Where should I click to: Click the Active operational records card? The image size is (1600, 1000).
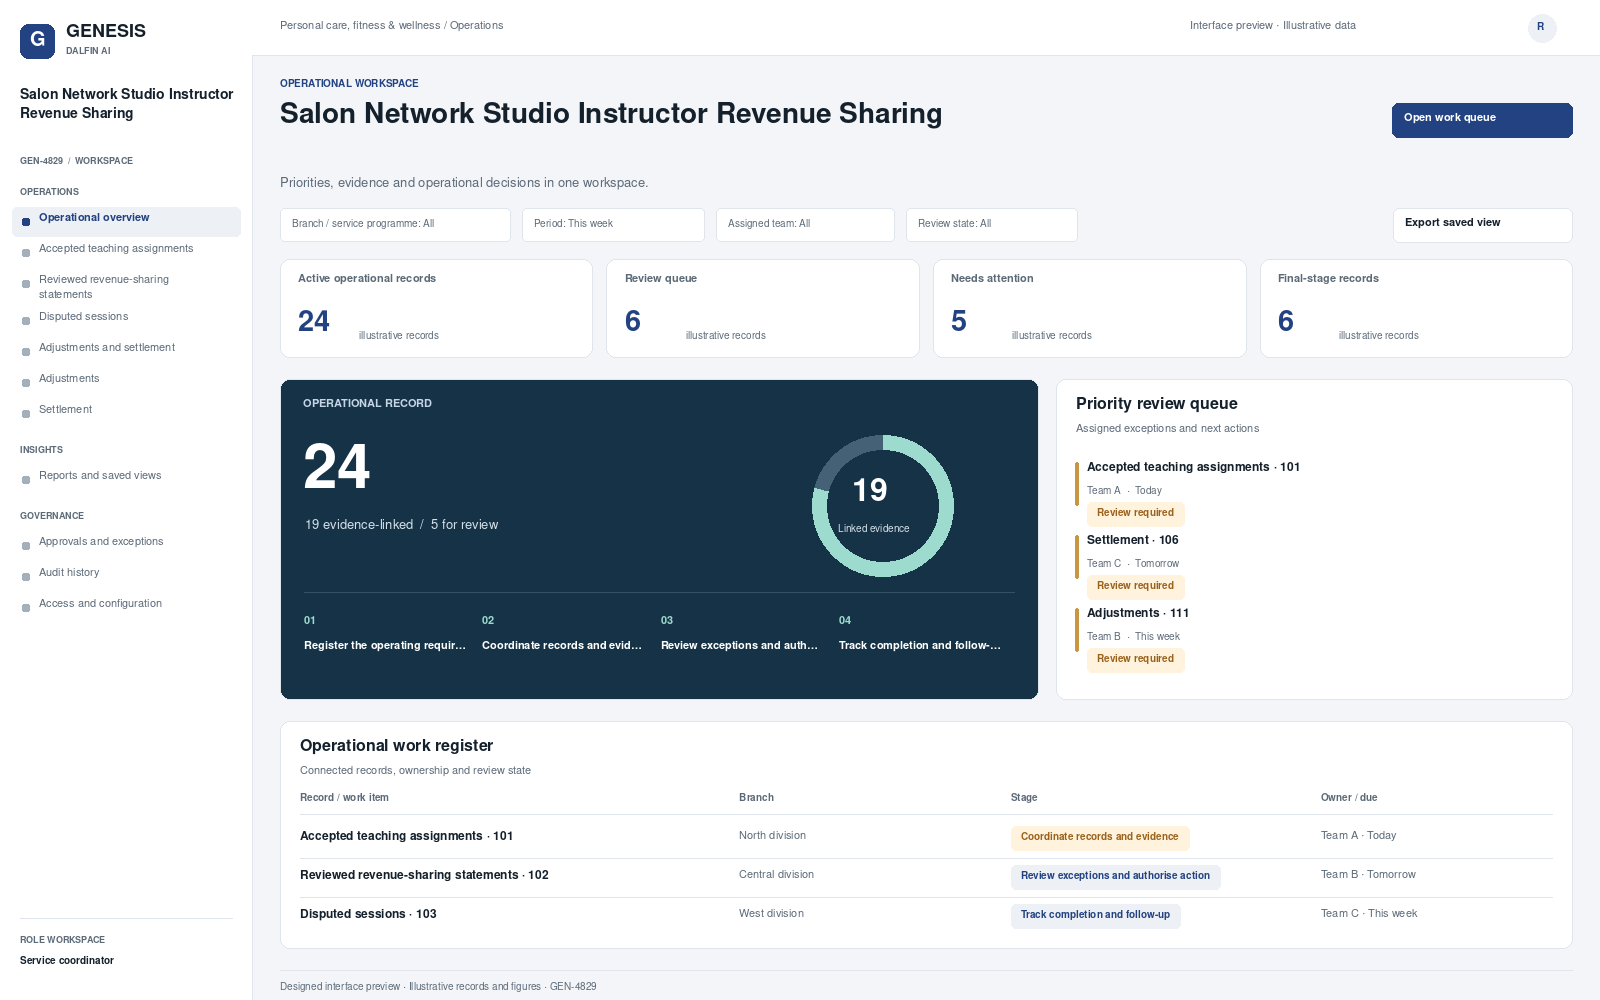click(436, 308)
